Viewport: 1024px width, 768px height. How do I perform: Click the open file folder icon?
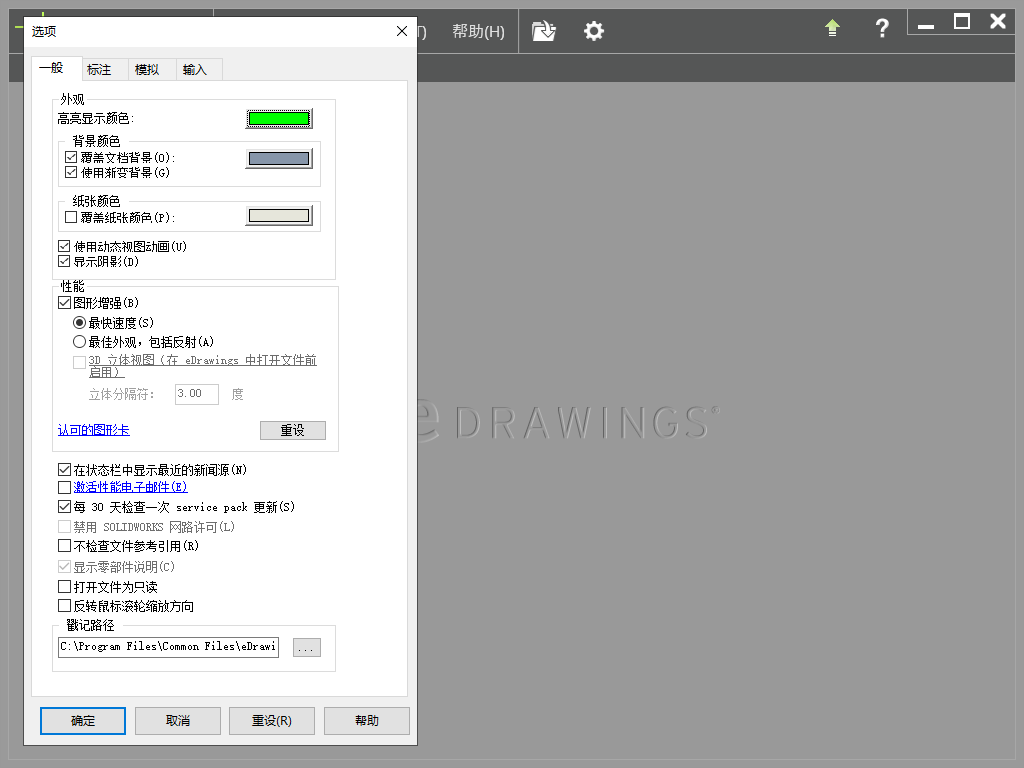(543, 31)
